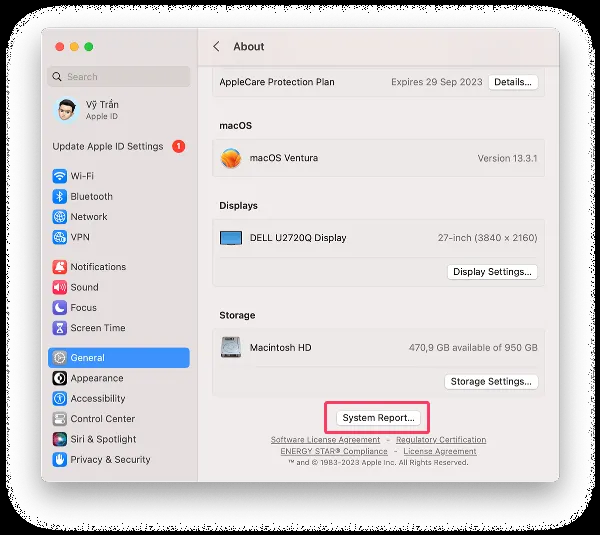Open Software License Agreement link
600x535 pixels.
(x=325, y=440)
